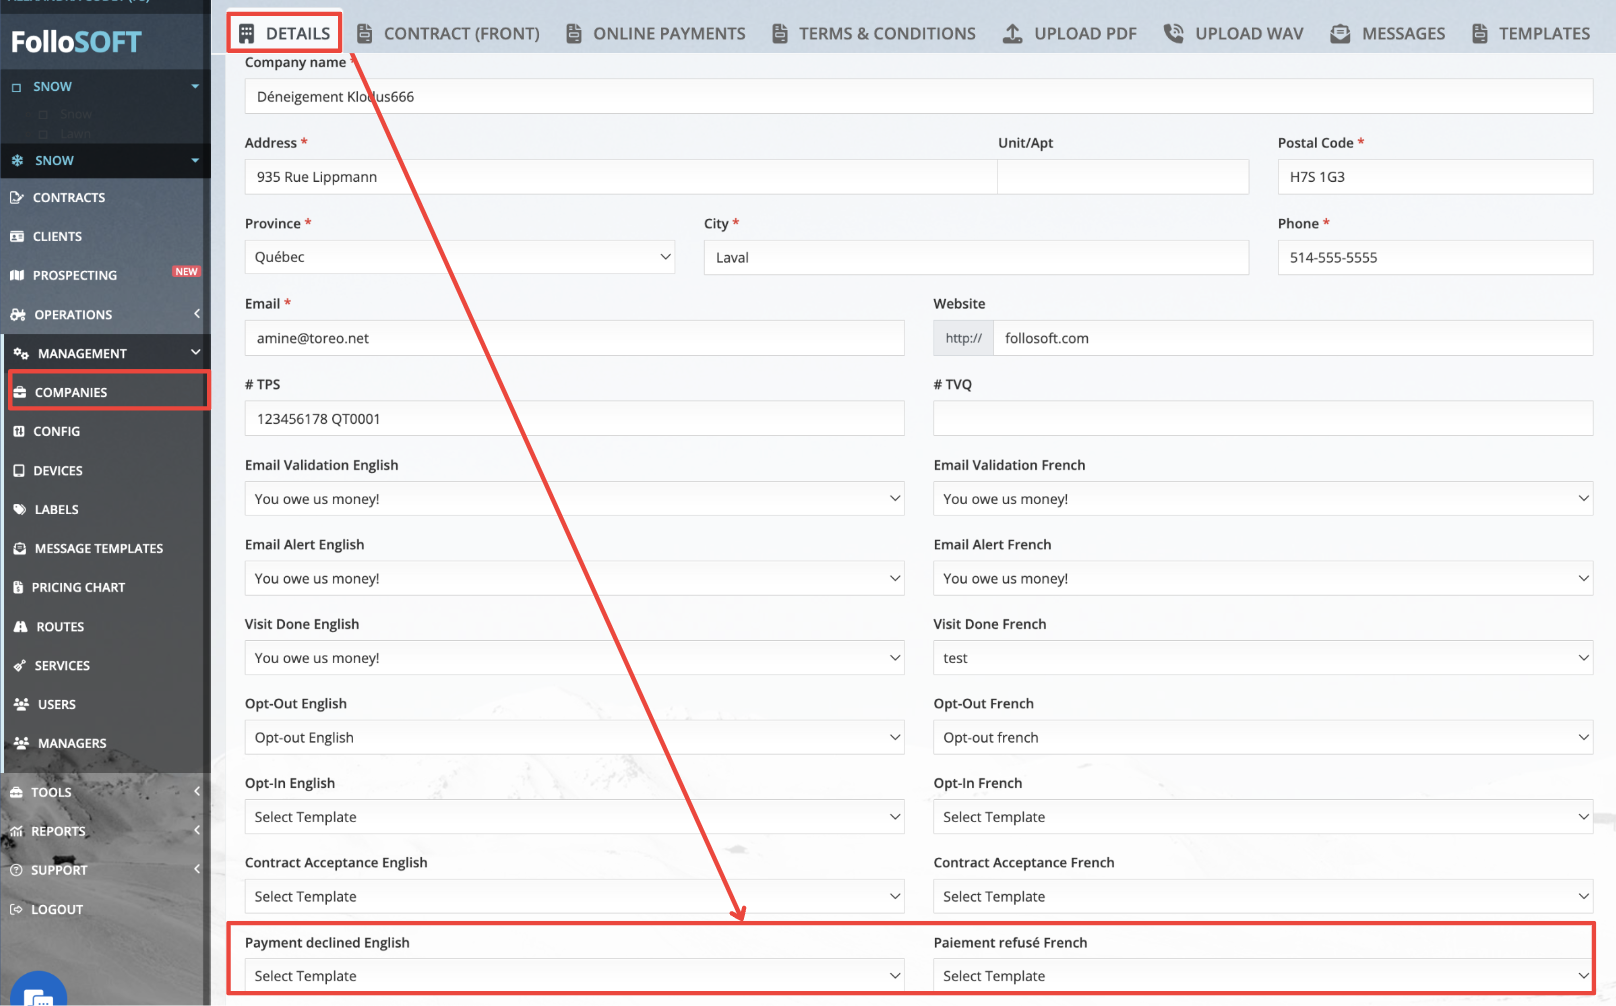Open the Email Alert English dropdown
The height and width of the screenshot is (1006, 1616).
(575, 578)
